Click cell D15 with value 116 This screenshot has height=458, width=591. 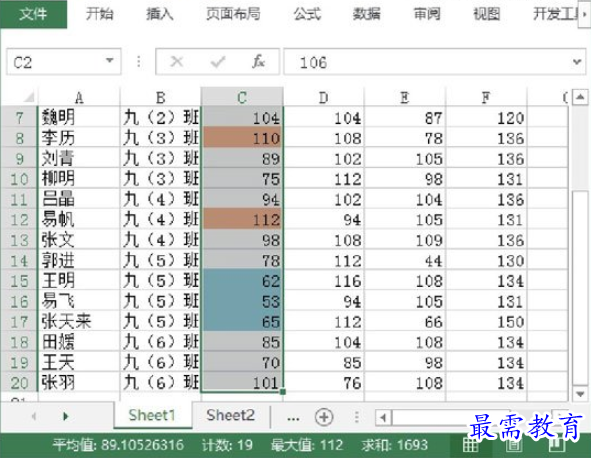pyautogui.click(x=323, y=281)
